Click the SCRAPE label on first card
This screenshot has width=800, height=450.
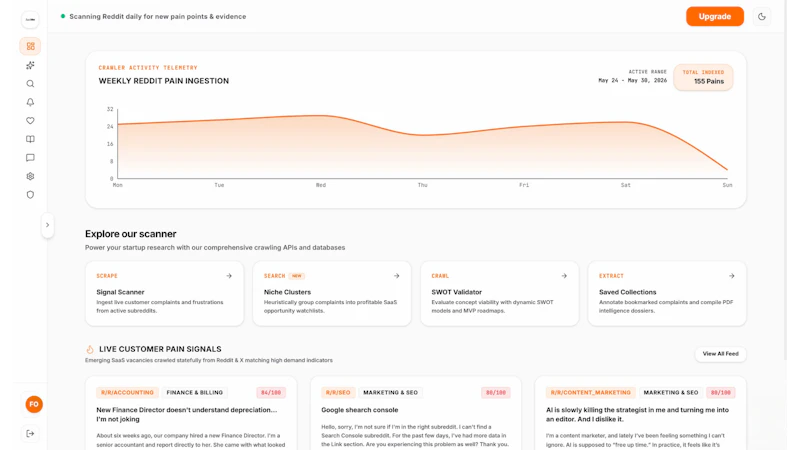click(x=107, y=276)
